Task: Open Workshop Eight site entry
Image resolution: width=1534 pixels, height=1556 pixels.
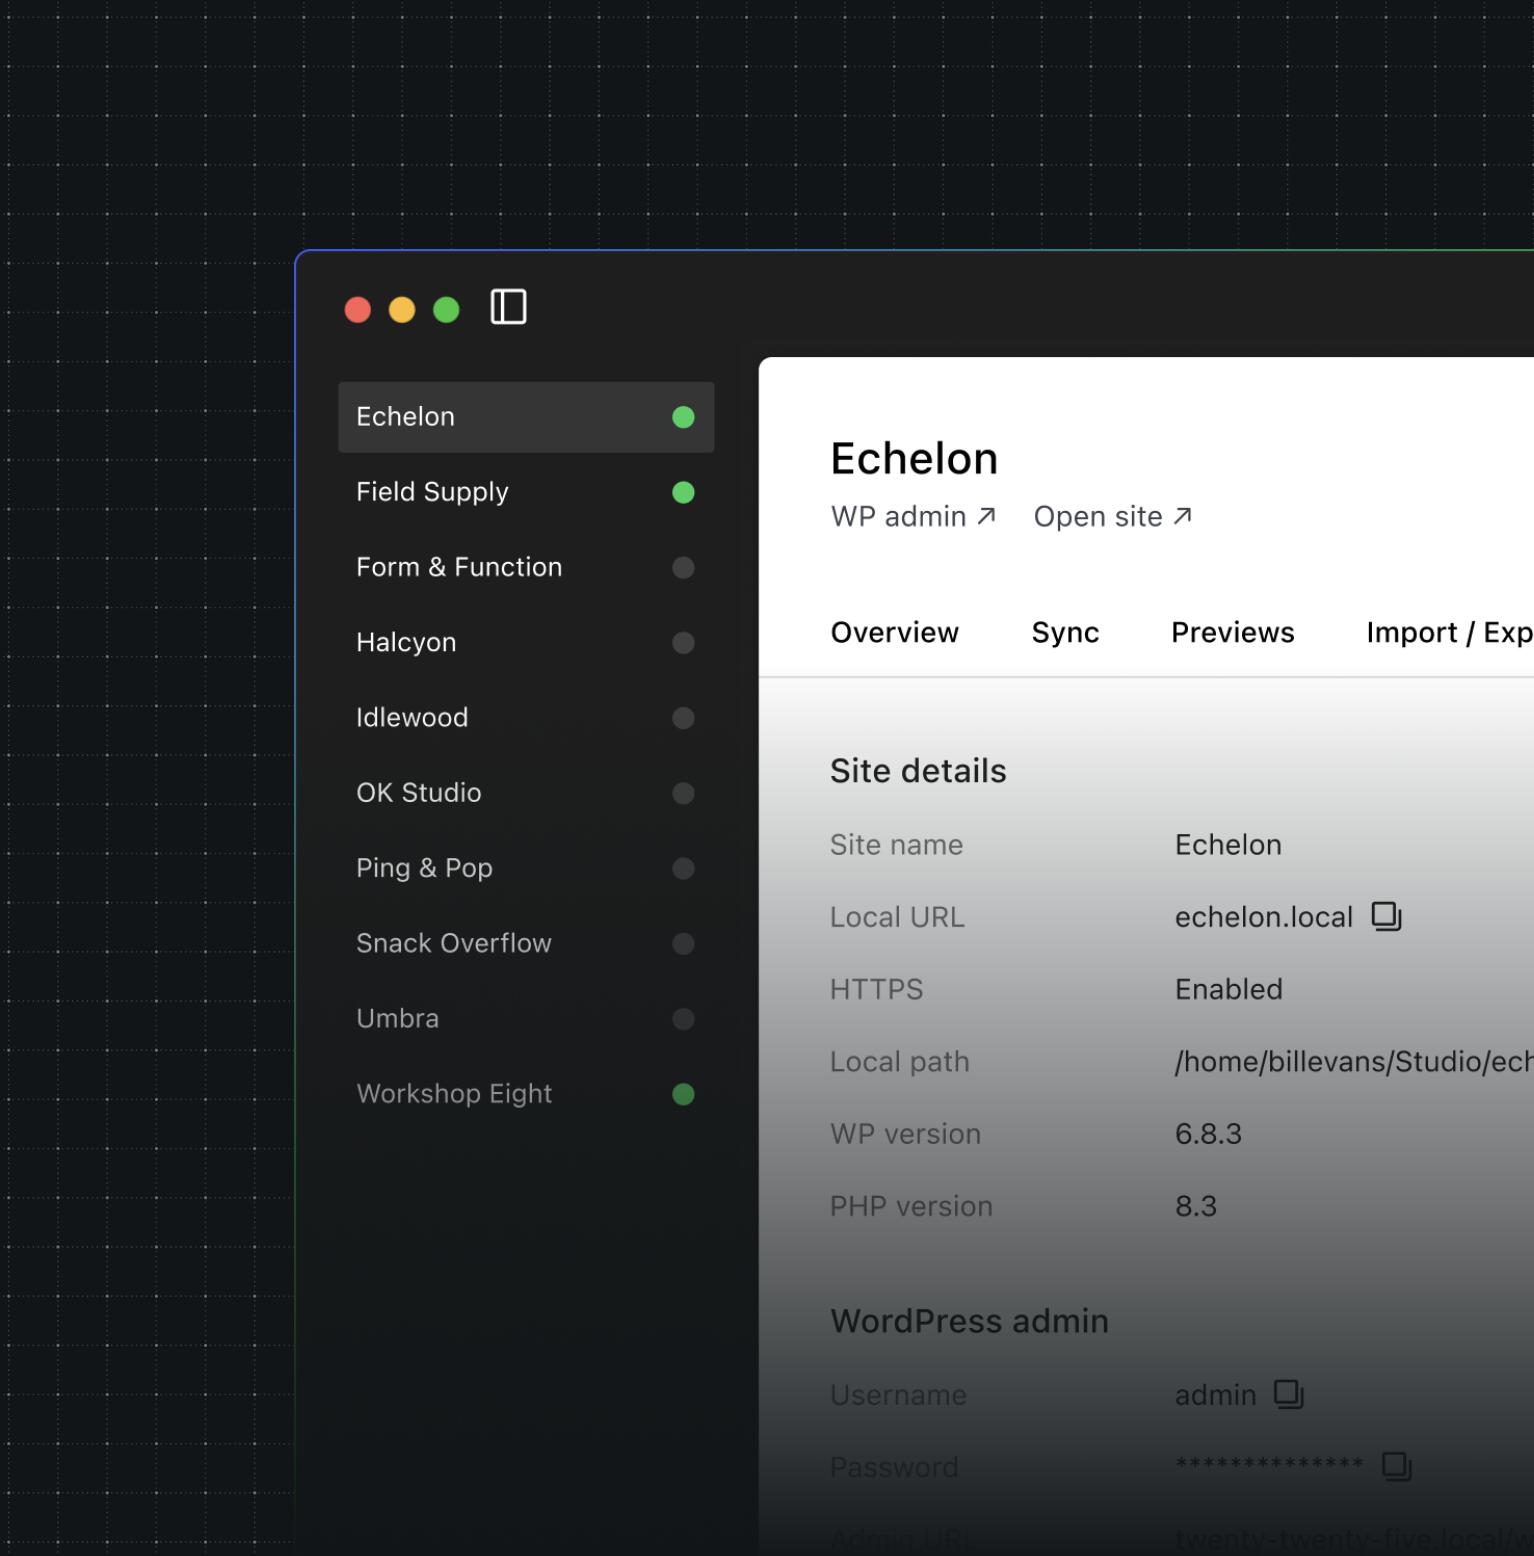Action: 526,1094
